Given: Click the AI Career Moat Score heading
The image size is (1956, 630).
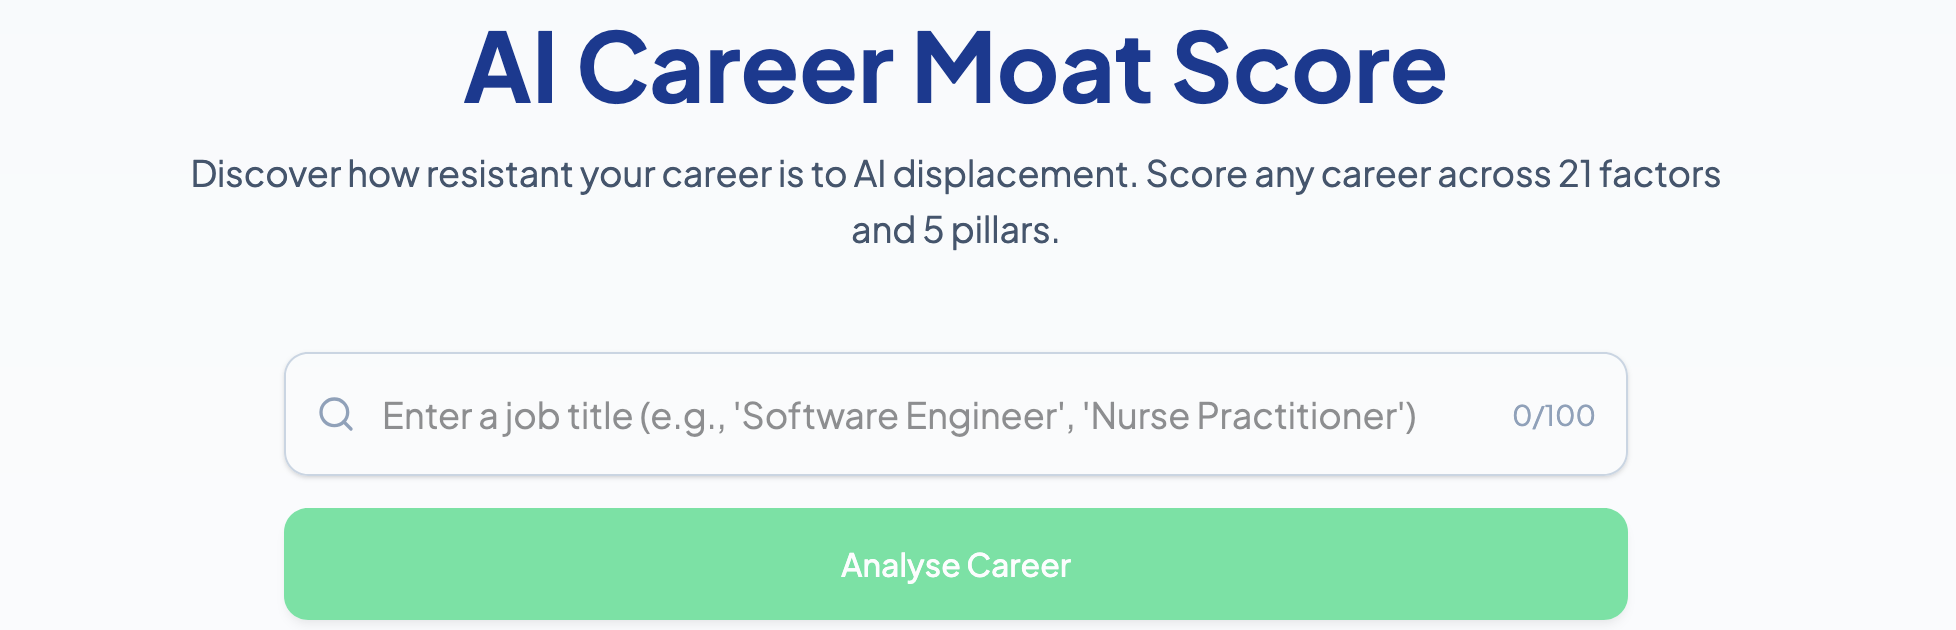Looking at the screenshot, I should [x=956, y=66].
